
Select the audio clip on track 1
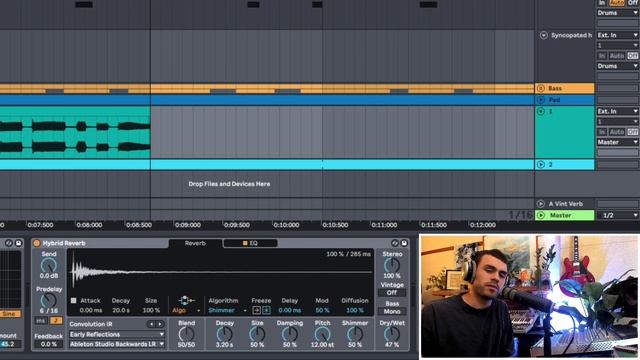point(75,133)
